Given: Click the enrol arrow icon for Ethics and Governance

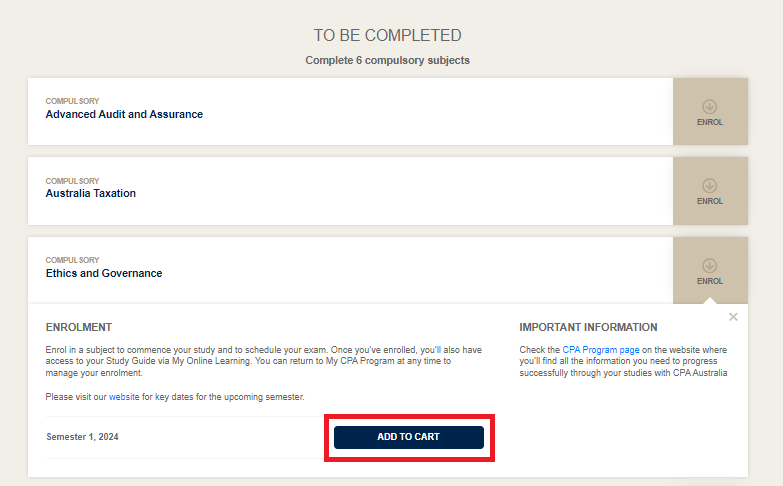Looking at the screenshot, I should [710, 265].
